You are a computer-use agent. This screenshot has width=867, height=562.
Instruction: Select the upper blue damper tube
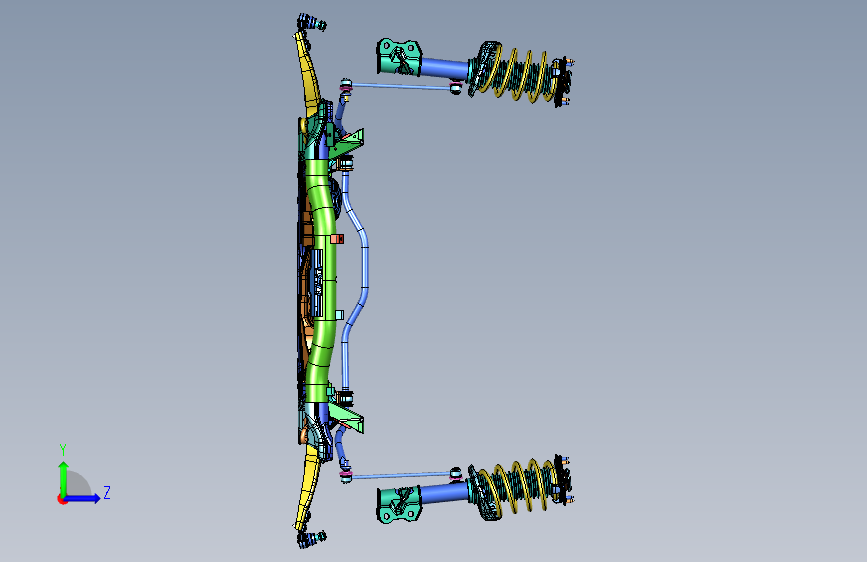pyautogui.click(x=445, y=67)
